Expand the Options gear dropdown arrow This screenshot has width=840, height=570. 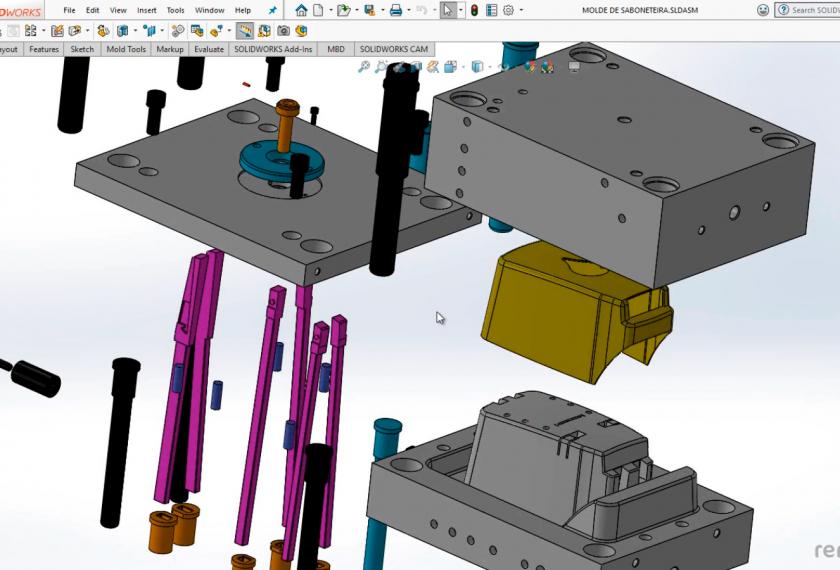click(x=521, y=10)
